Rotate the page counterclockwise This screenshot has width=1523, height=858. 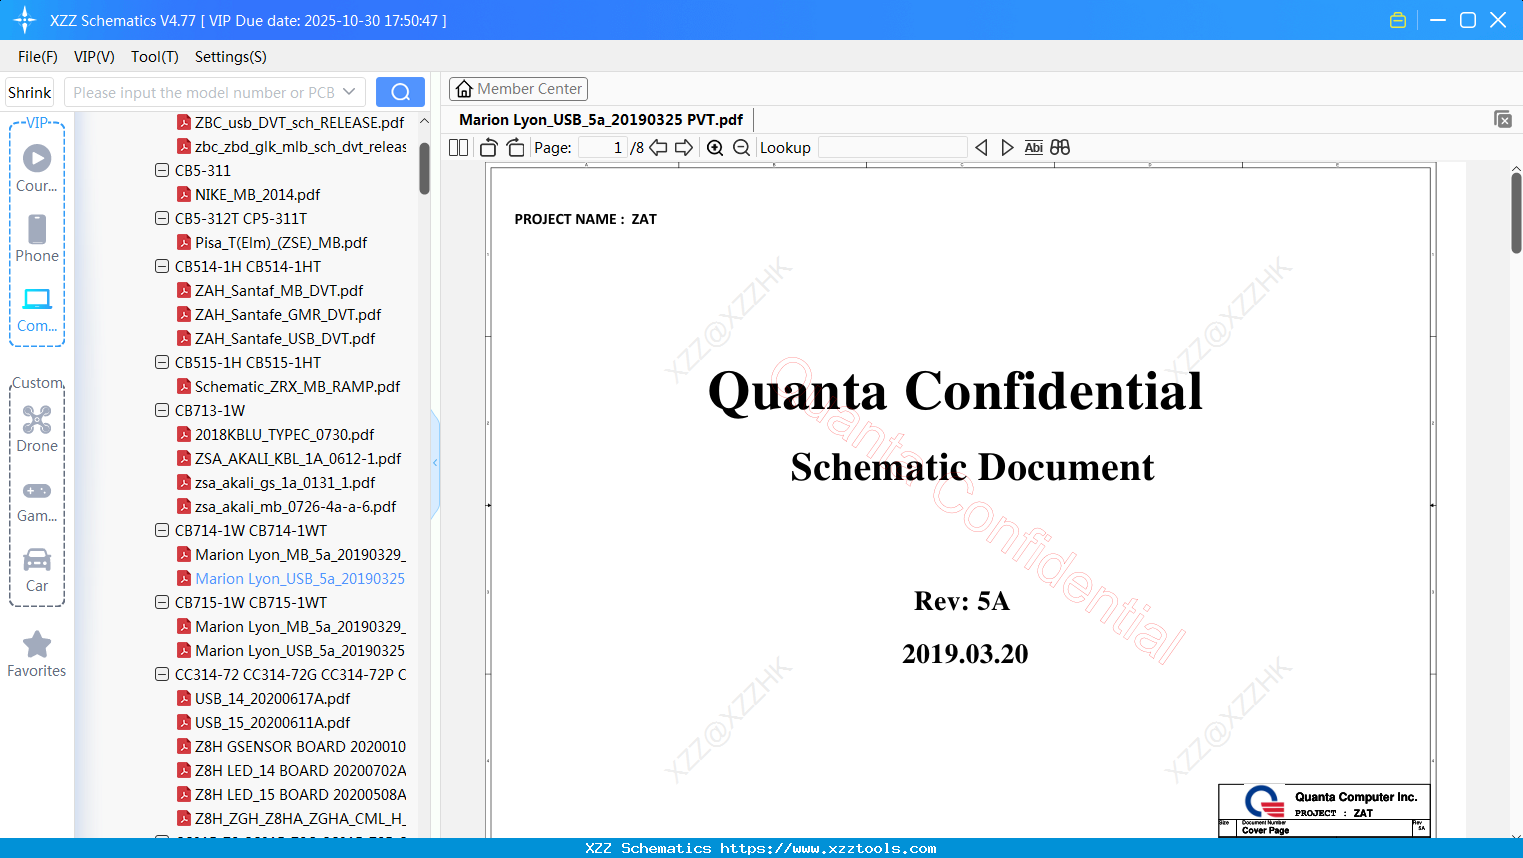[x=489, y=148]
